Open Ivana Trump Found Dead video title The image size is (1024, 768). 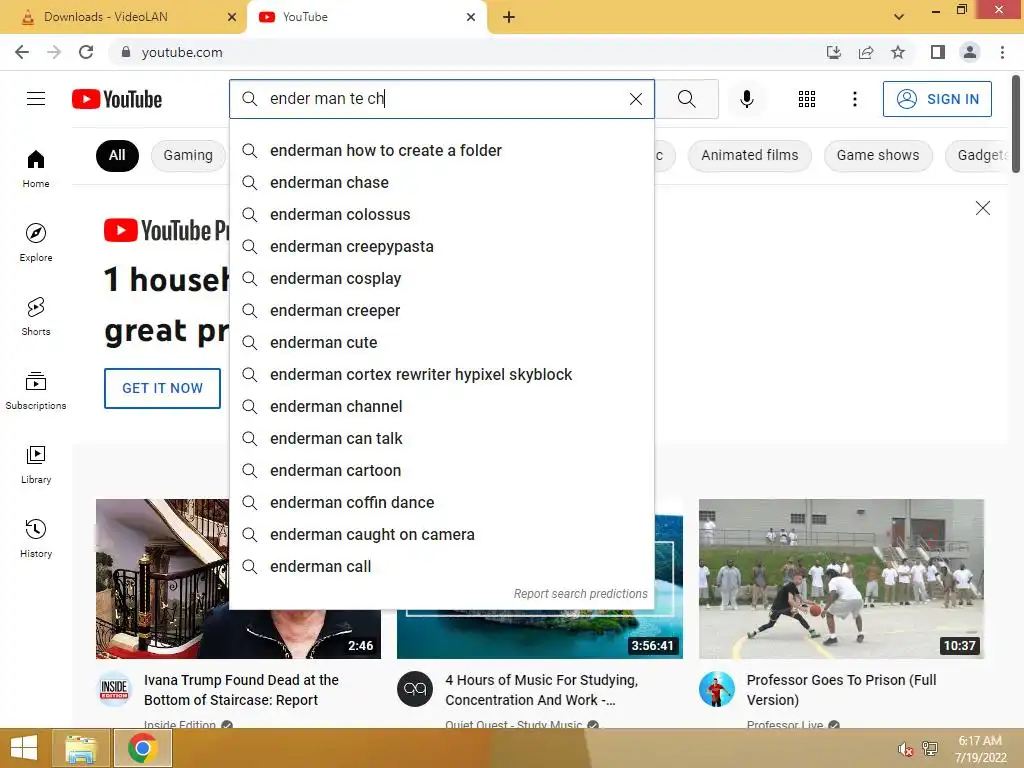(x=241, y=690)
